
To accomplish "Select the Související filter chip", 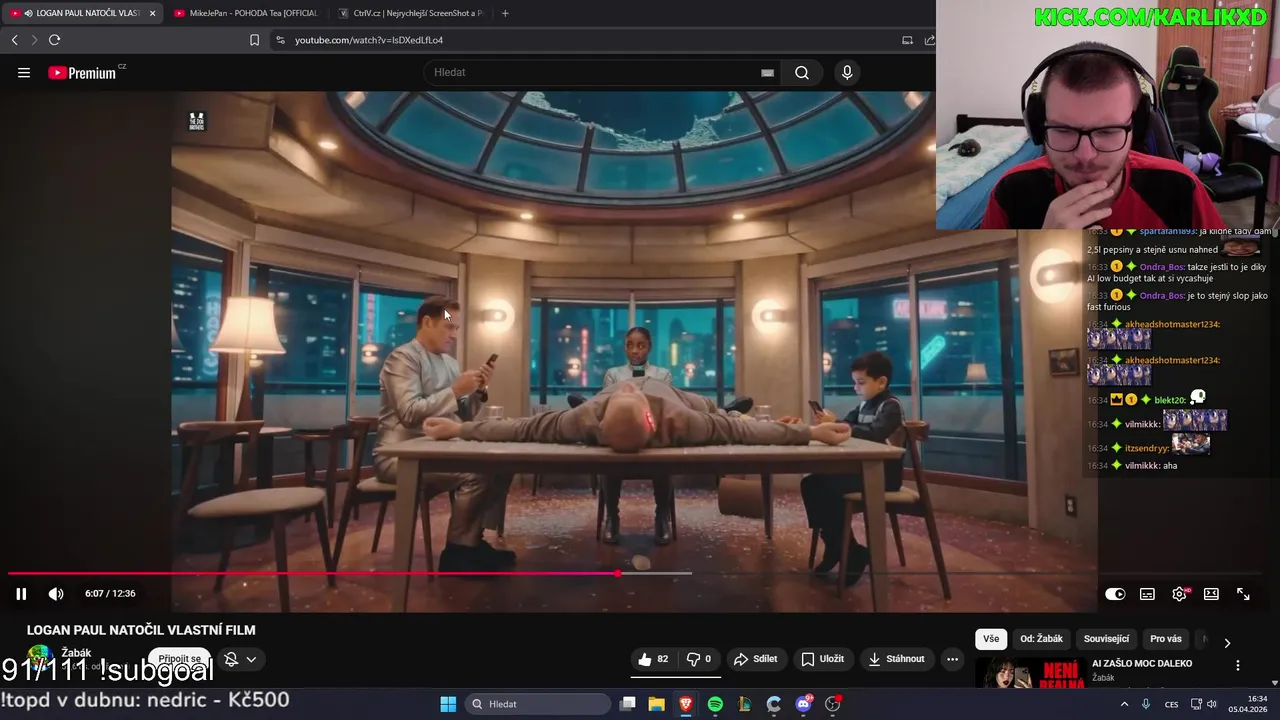I will point(1106,639).
